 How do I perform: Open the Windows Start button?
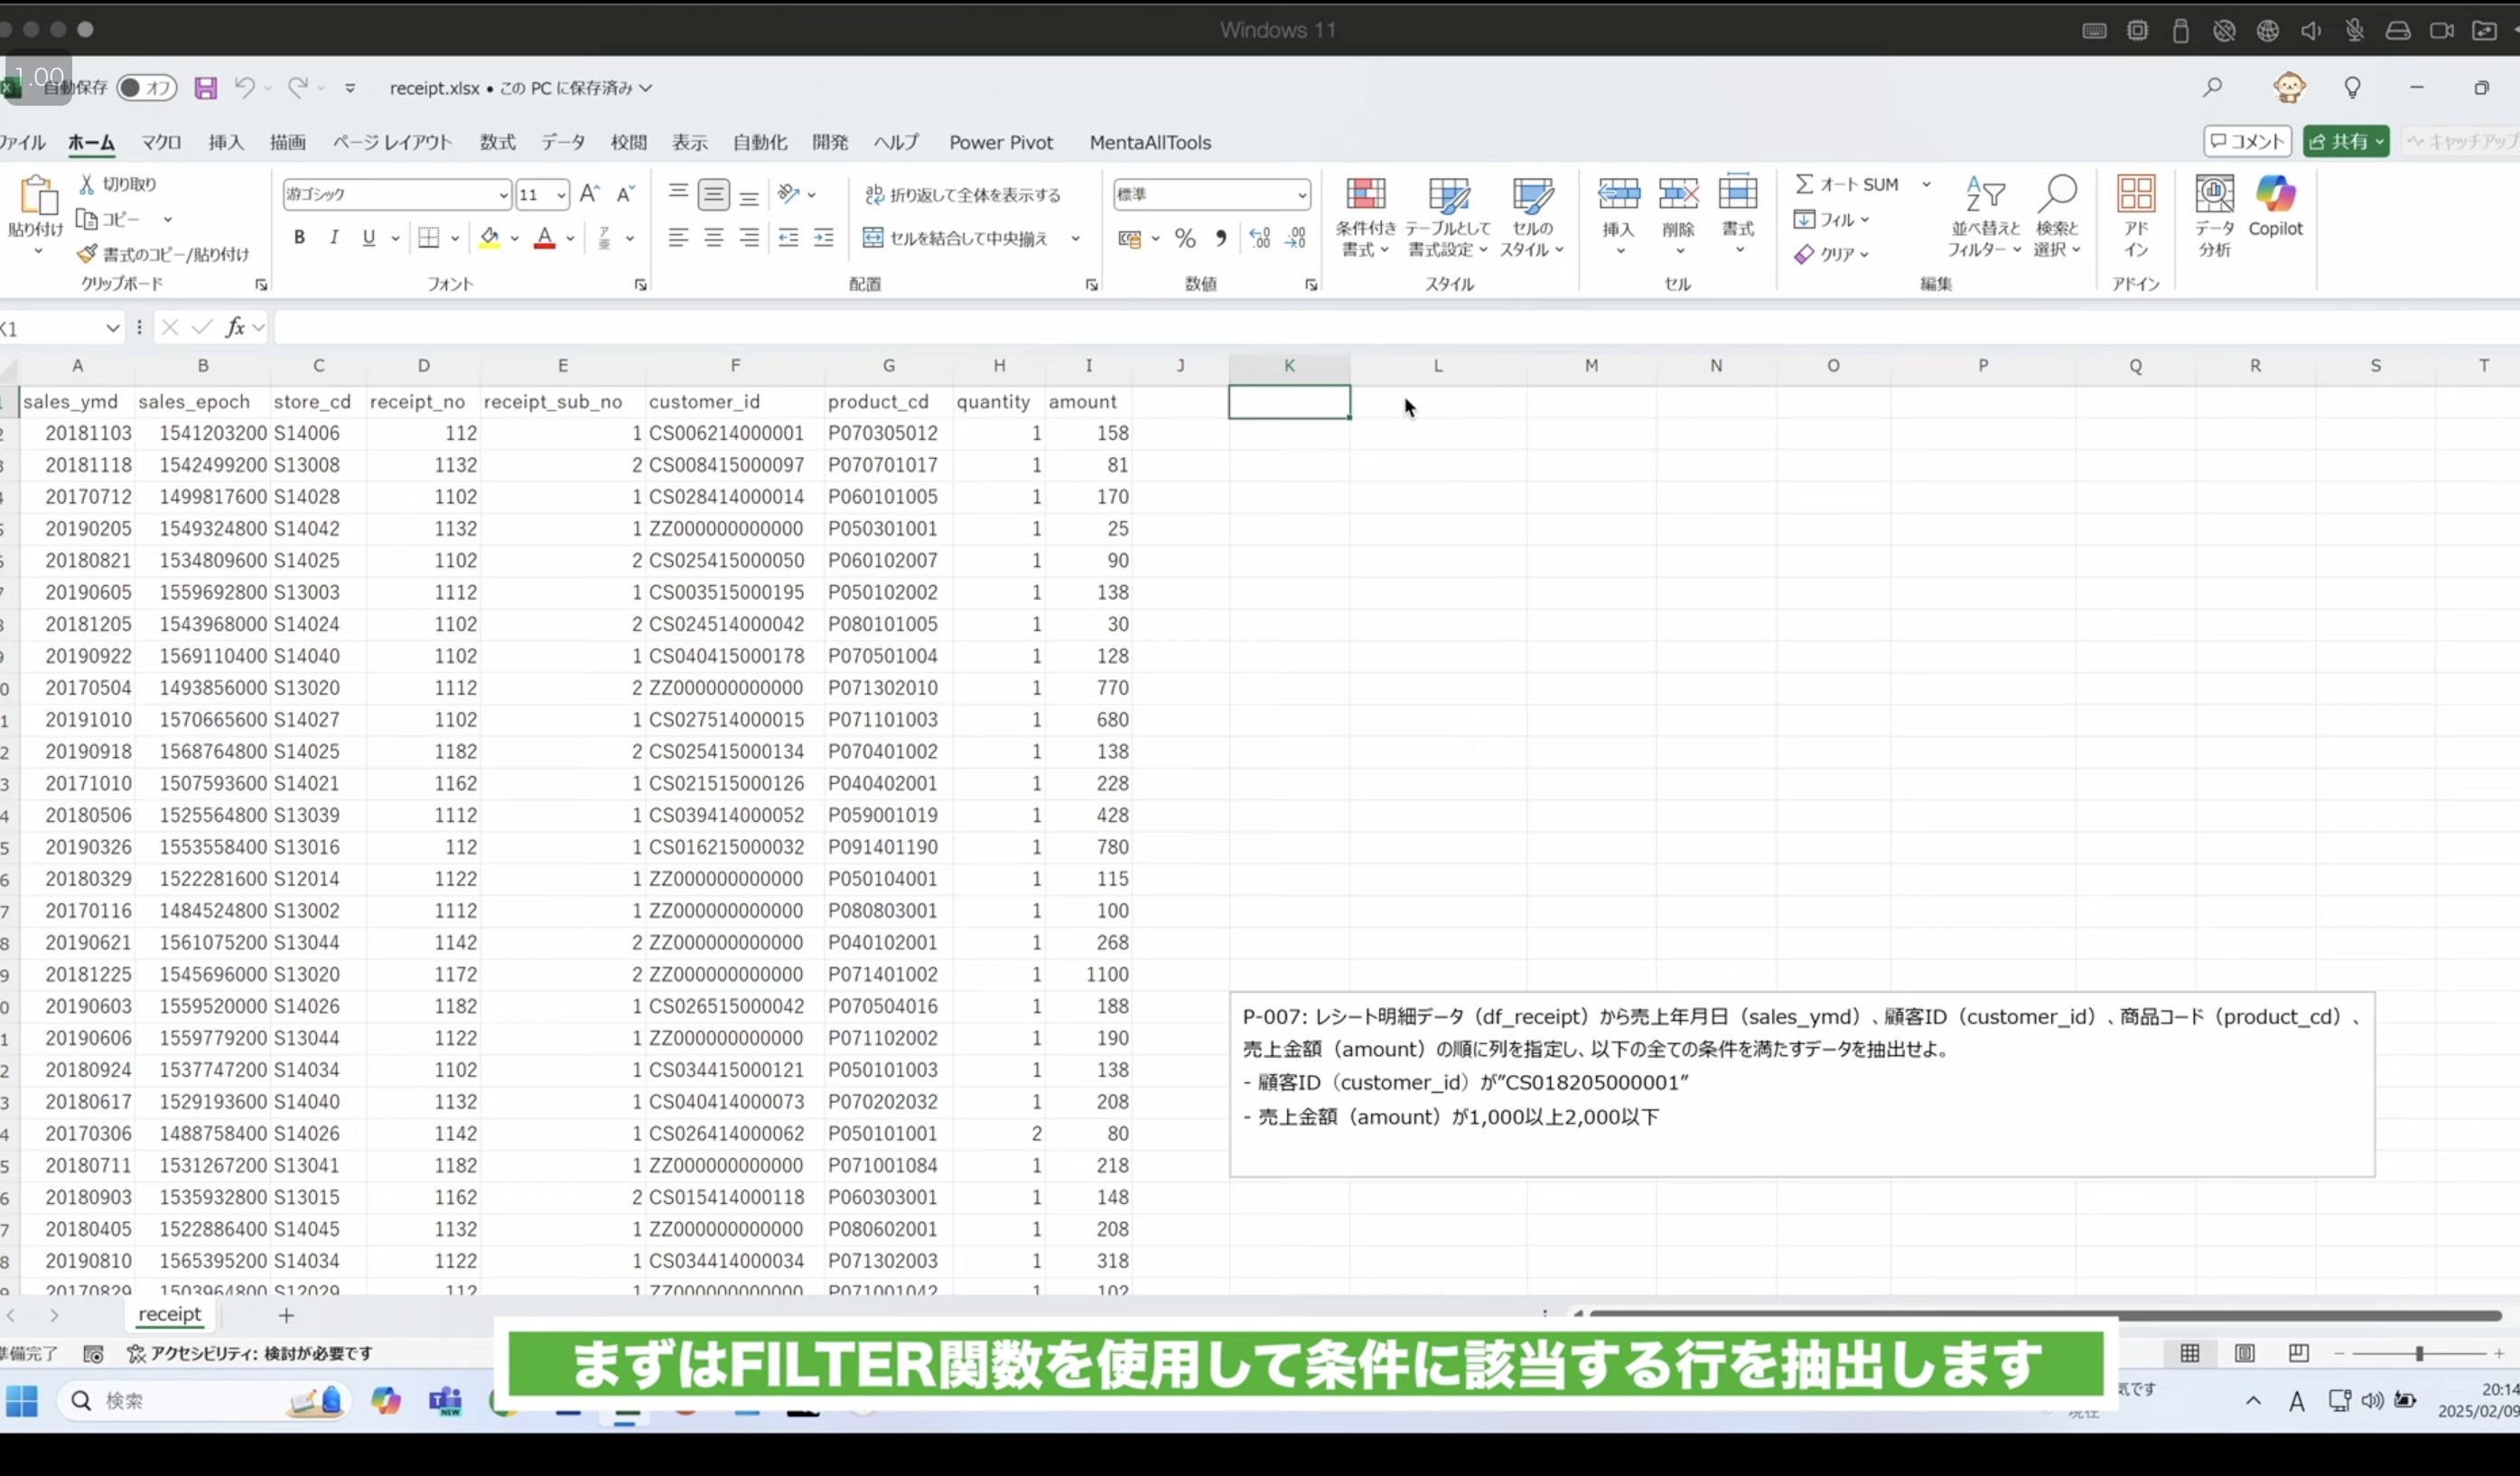(22, 1401)
